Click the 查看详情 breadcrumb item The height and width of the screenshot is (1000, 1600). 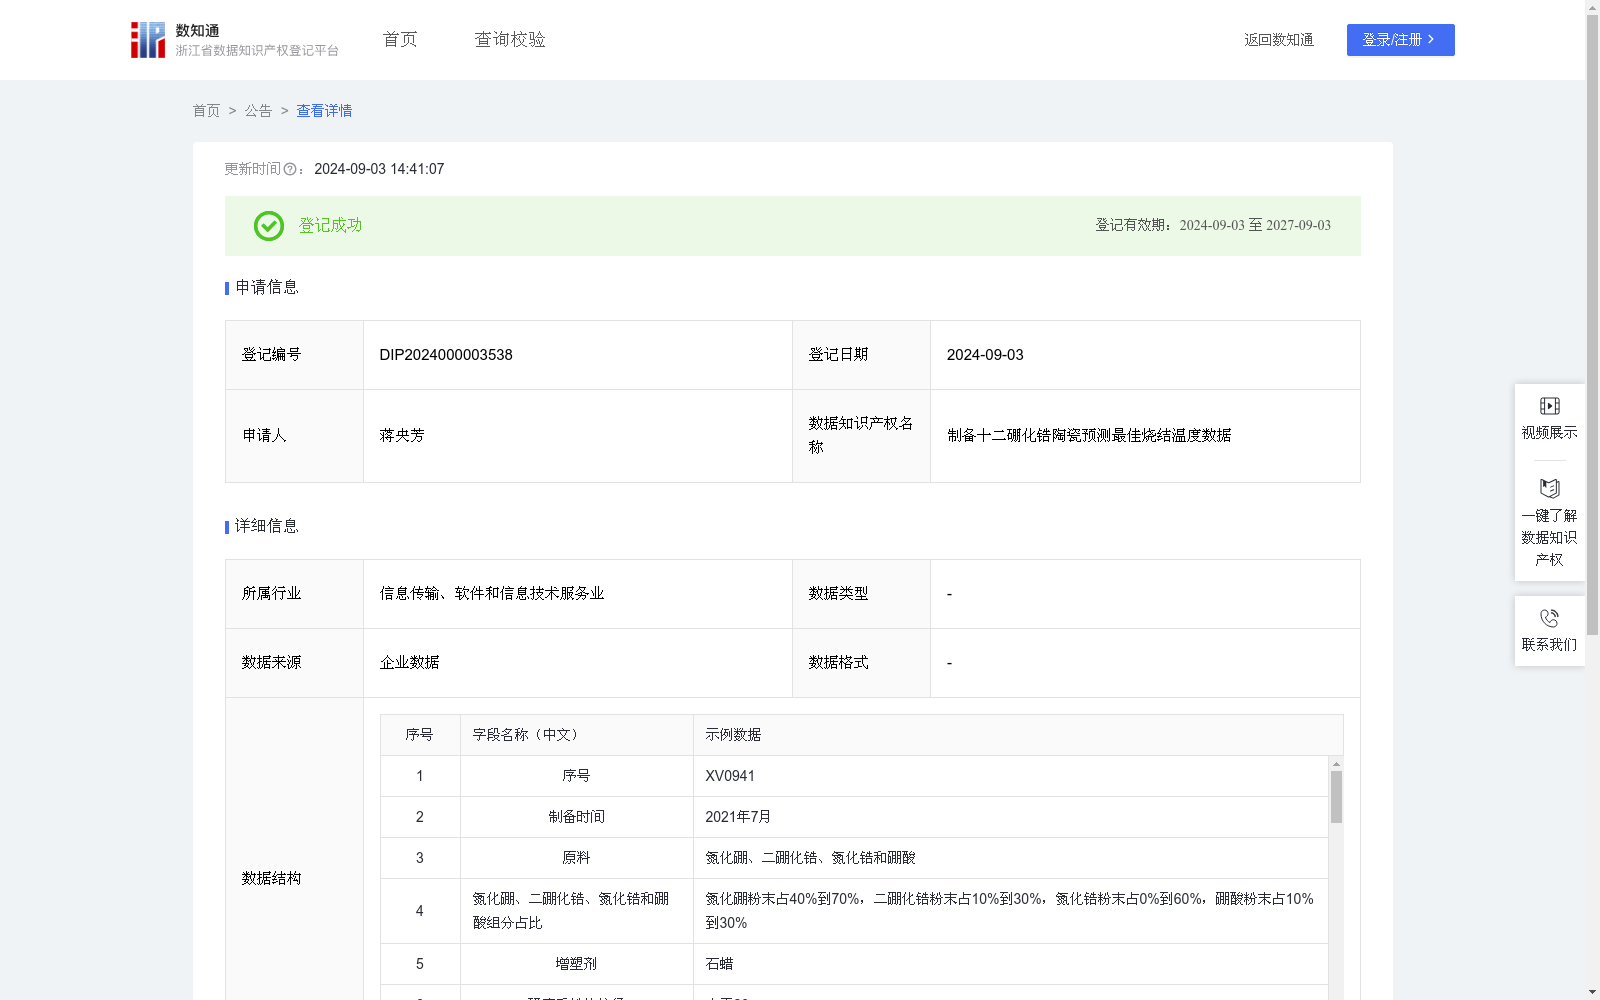point(324,111)
